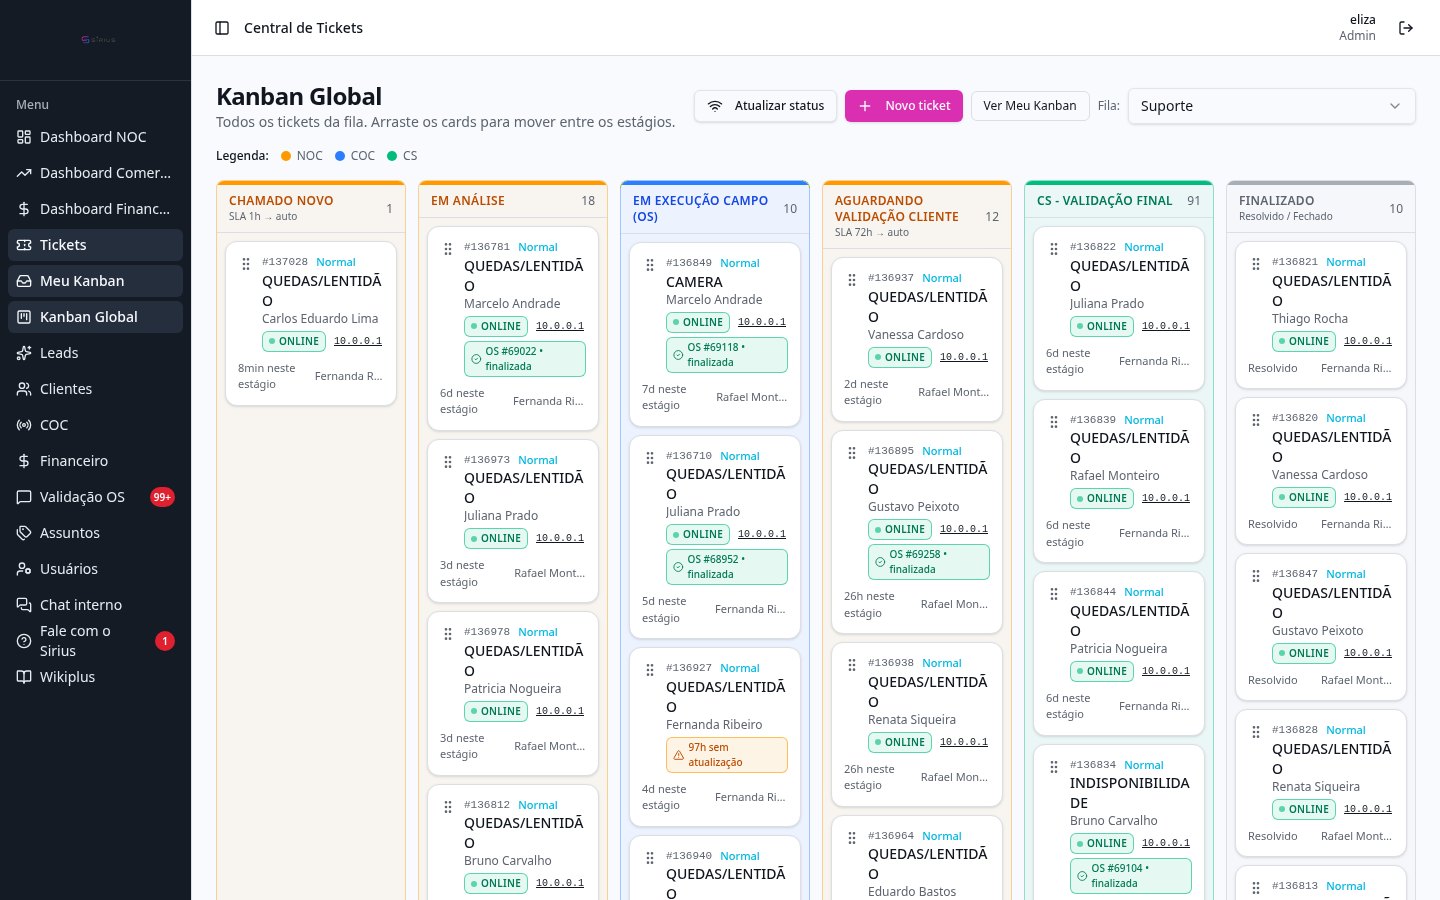Click OS #69104 finalizada badge
Image resolution: width=1440 pixels, height=900 pixels.
point(1131,876)
